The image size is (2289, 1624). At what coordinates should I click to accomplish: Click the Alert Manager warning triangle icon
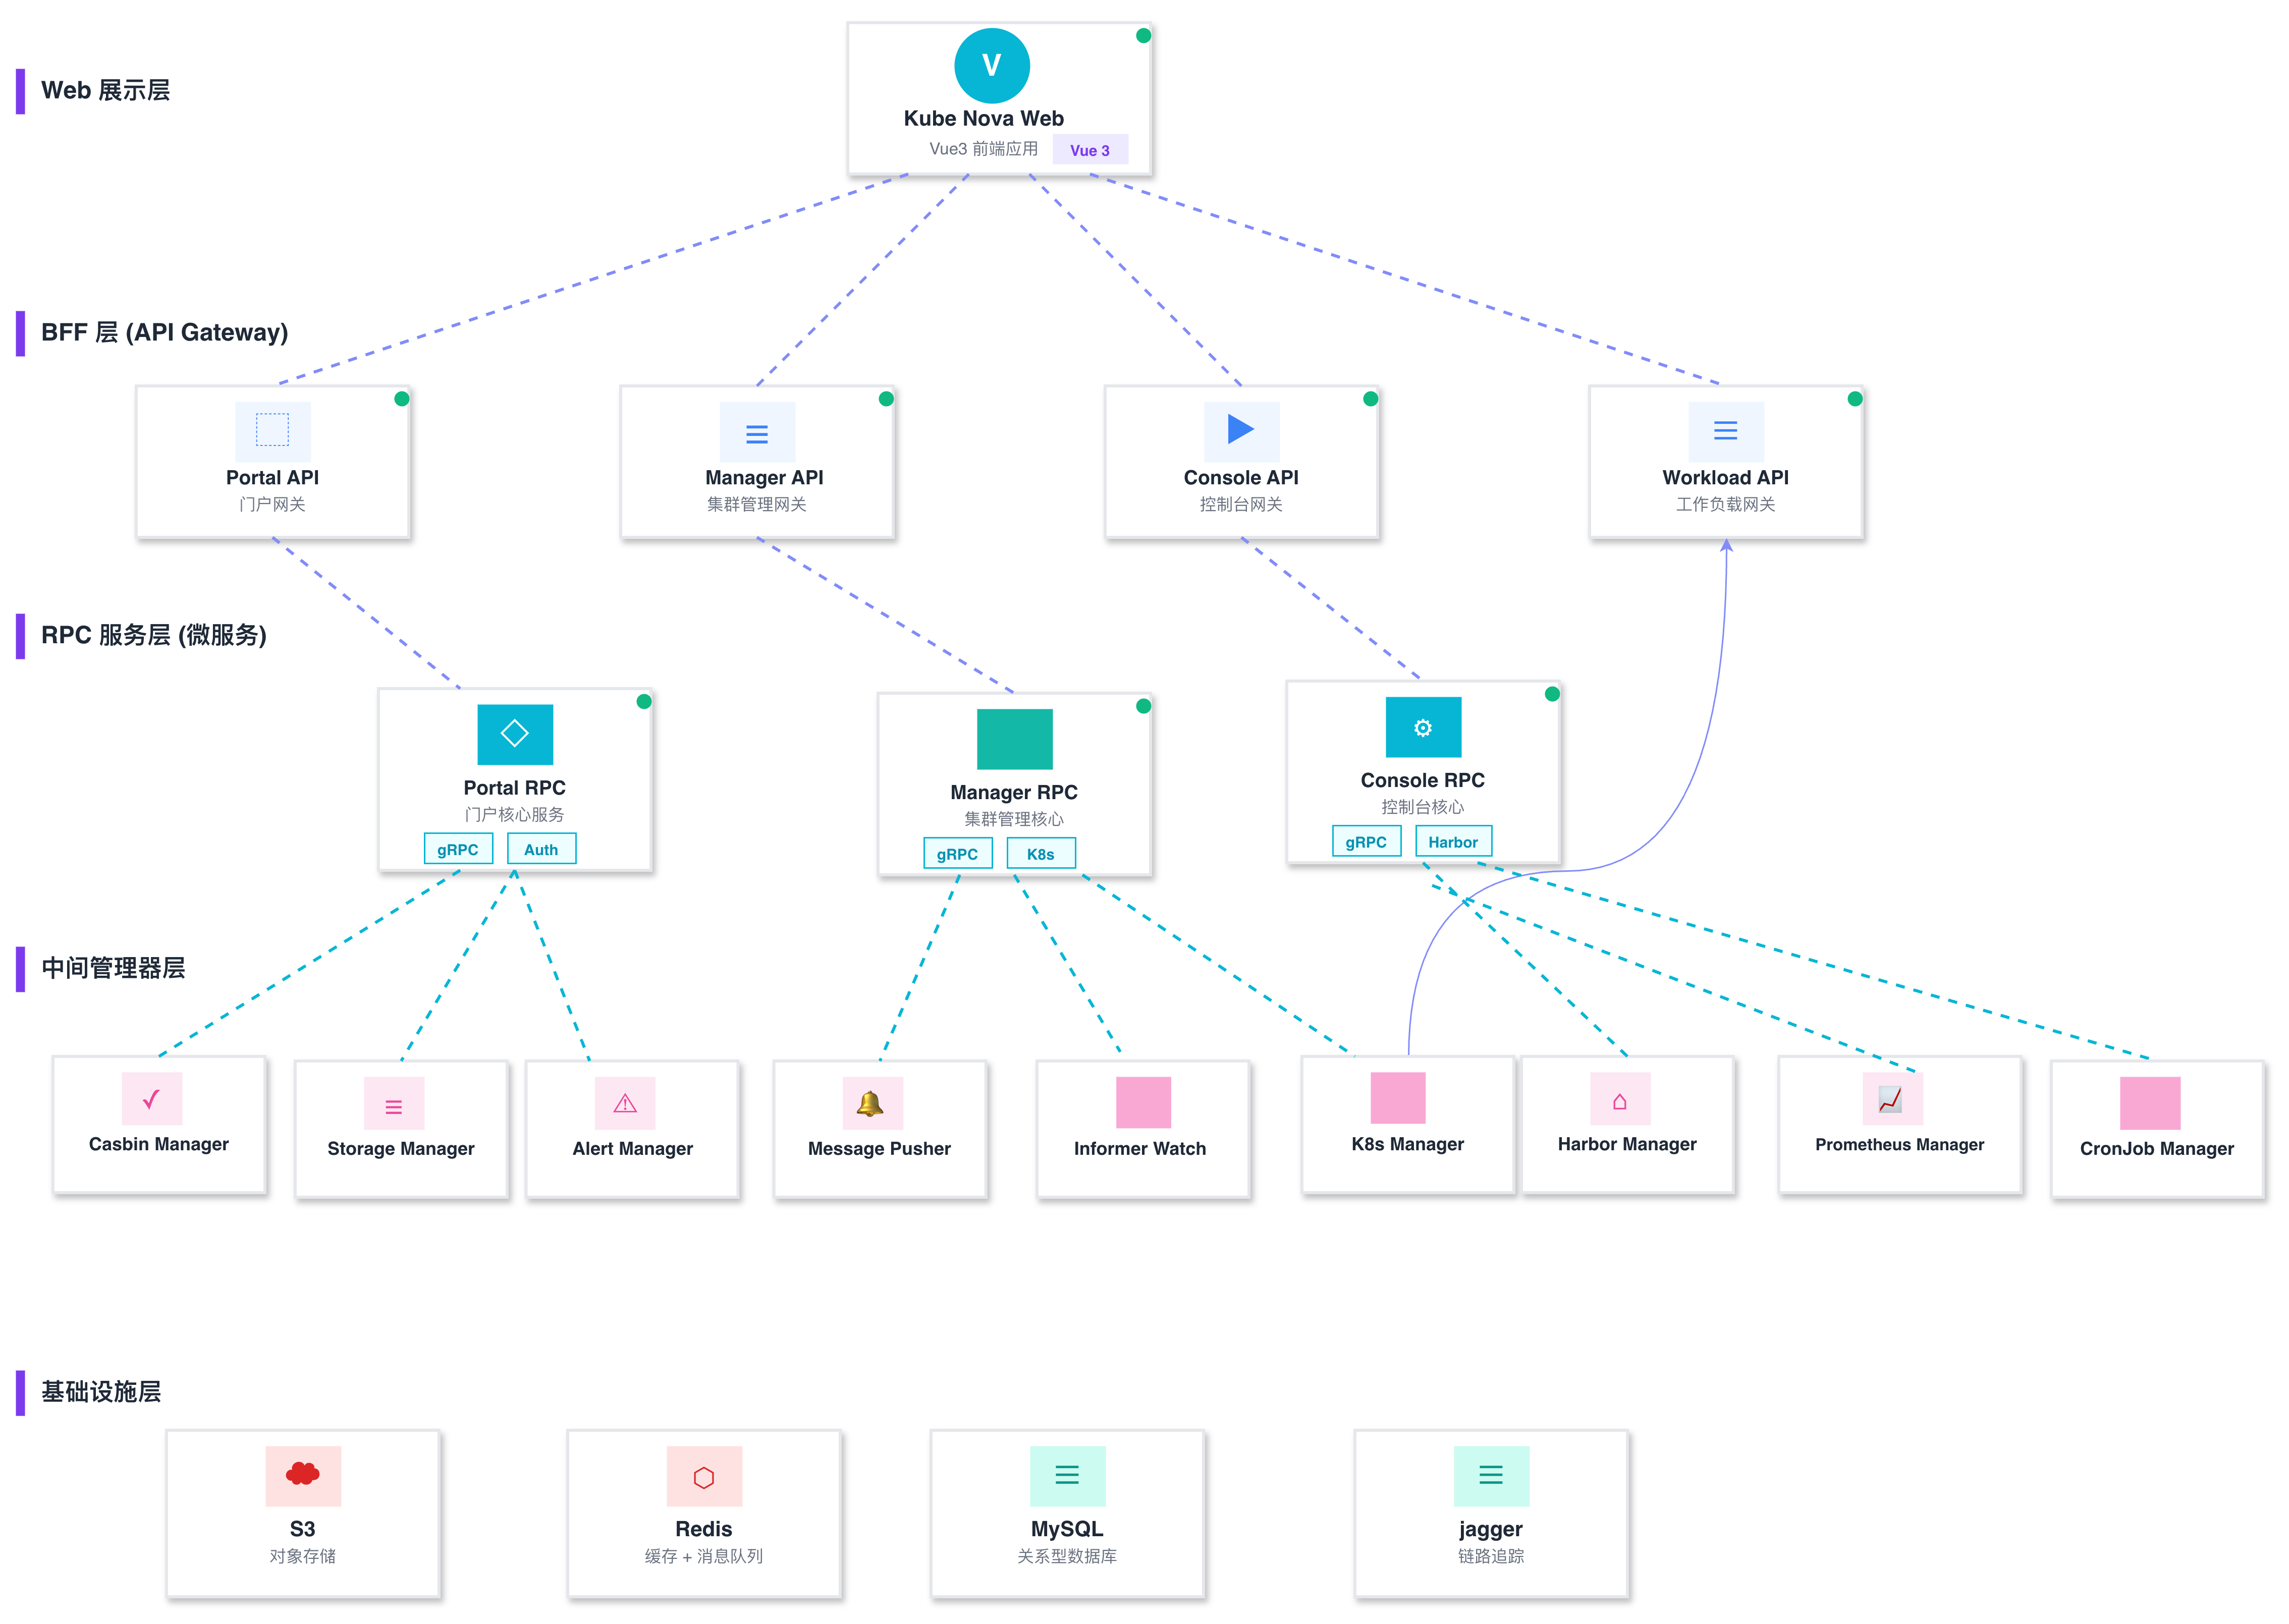click(x=625, y=1103)
